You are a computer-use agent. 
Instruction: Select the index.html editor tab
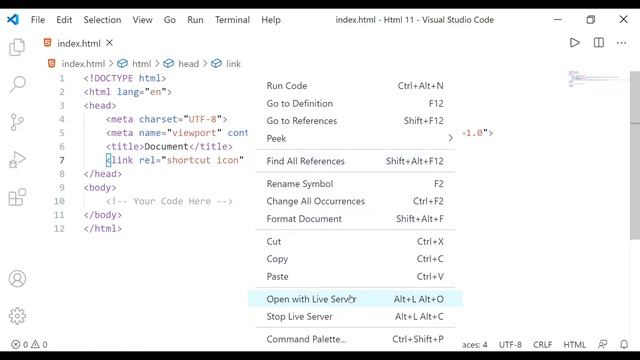(79, 43)
